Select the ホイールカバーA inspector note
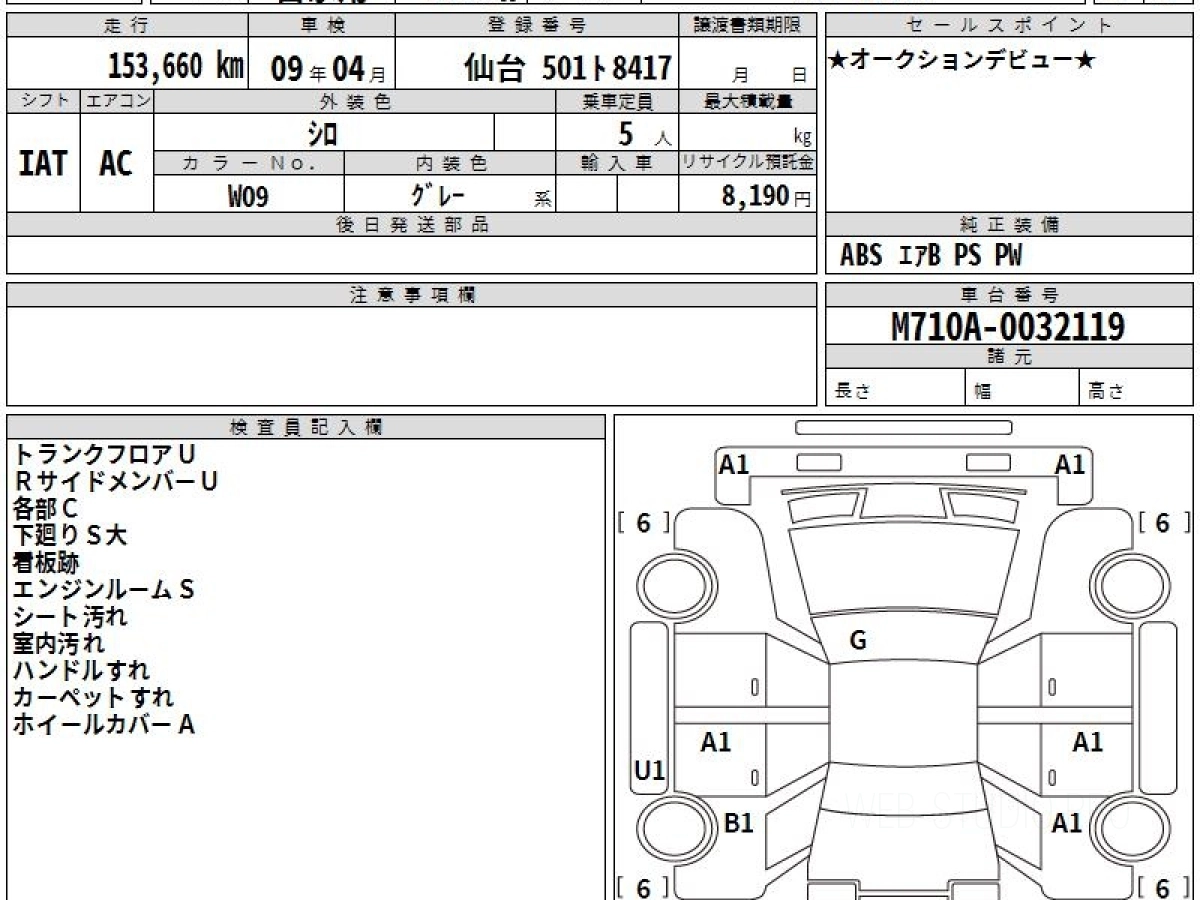Viewport: 1200px width, 900px height. (x=103, y=724)
